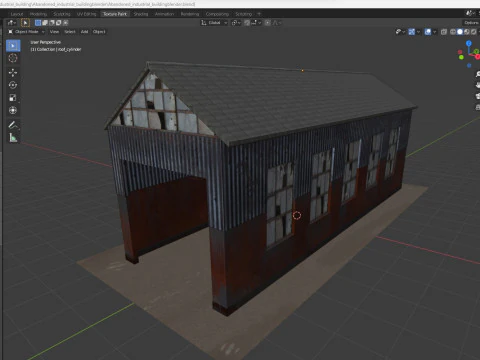Open the View menu
The height and width of the screenshot is (360, 480).
click(x=54, y=32)
